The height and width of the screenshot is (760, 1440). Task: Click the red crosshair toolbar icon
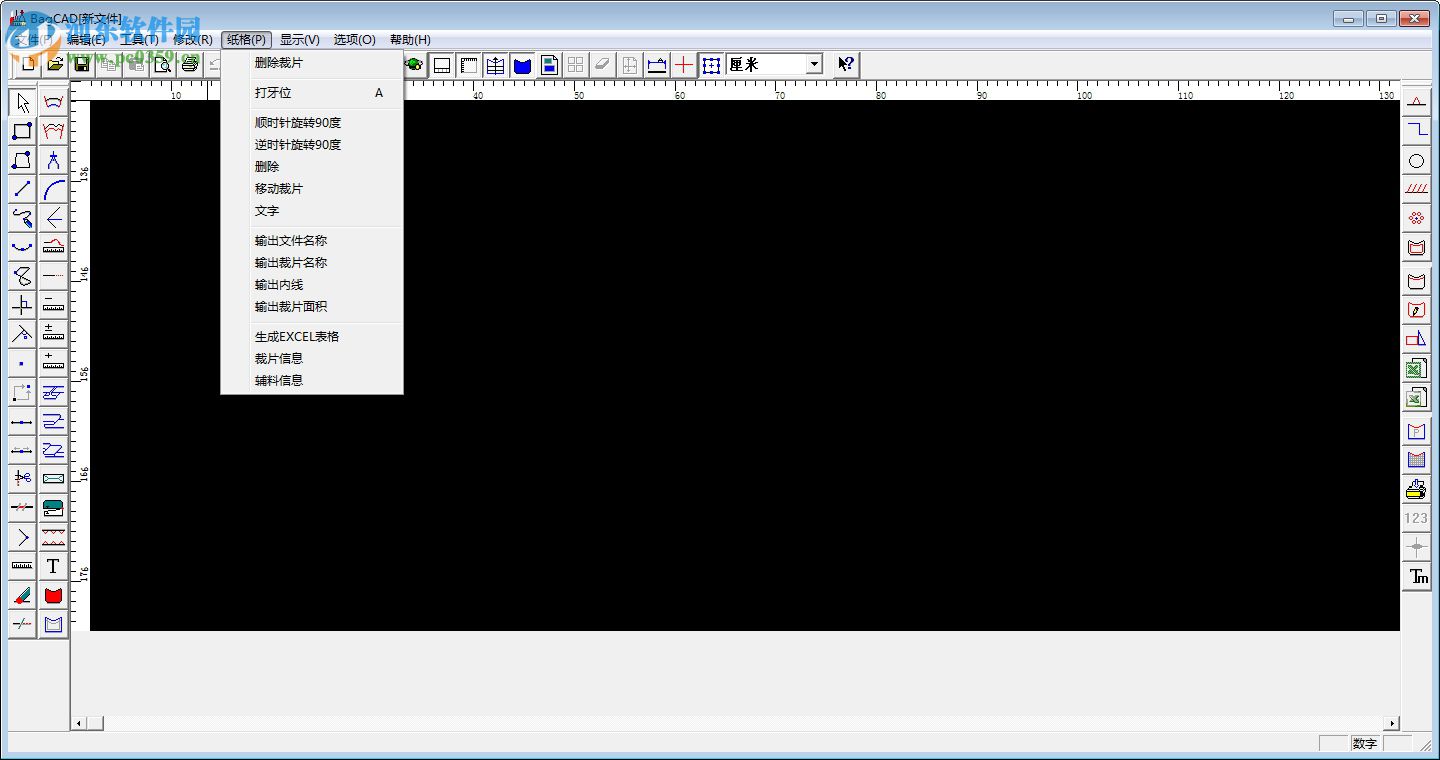[683, 65]
